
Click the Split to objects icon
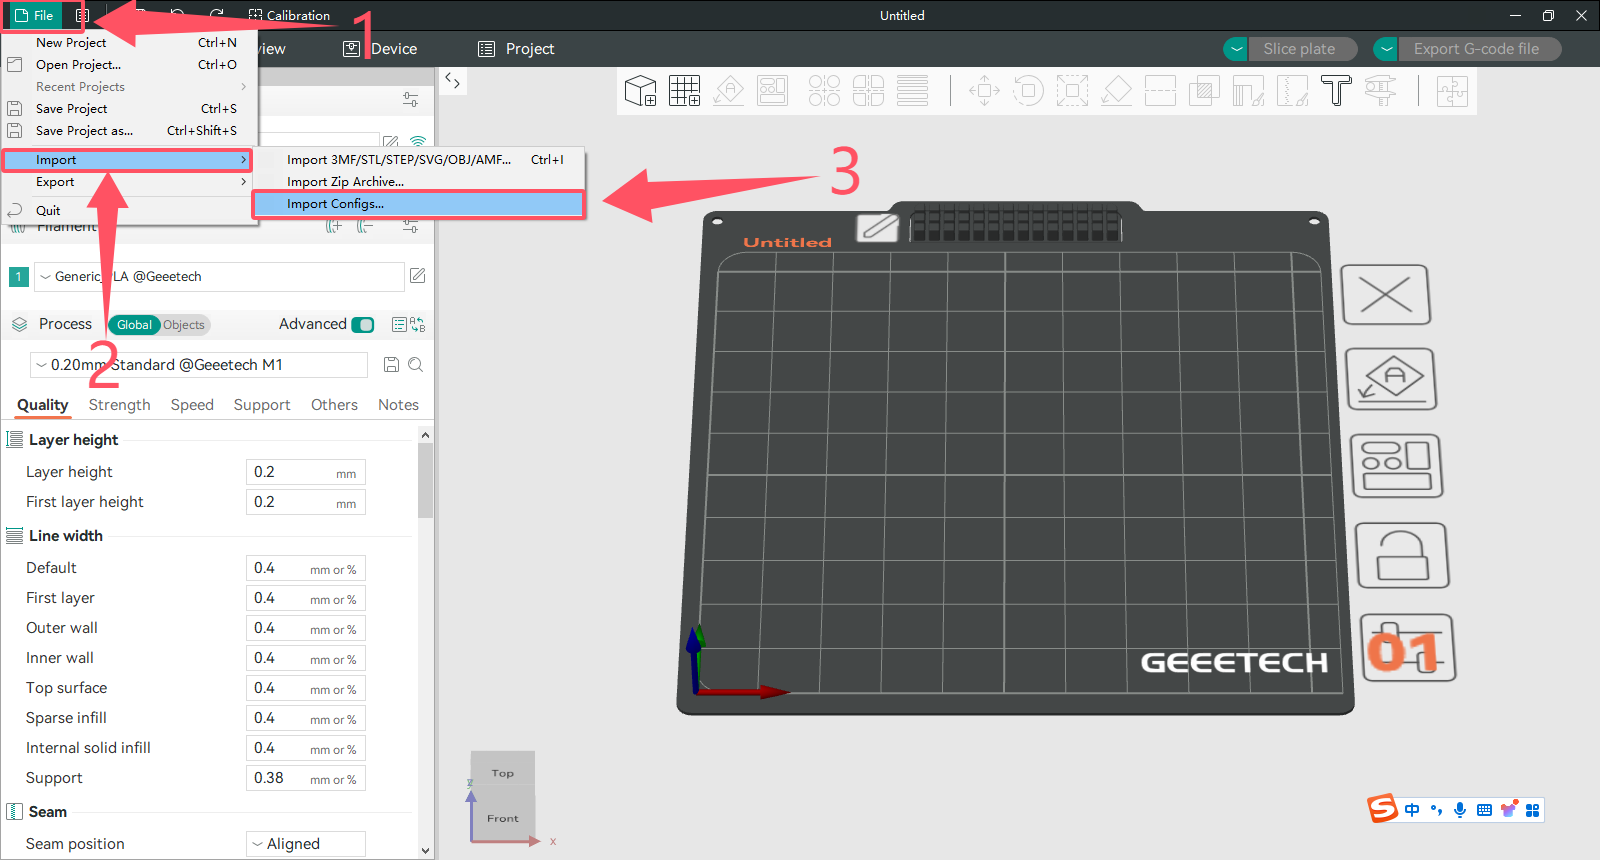(x=824, y=91)
